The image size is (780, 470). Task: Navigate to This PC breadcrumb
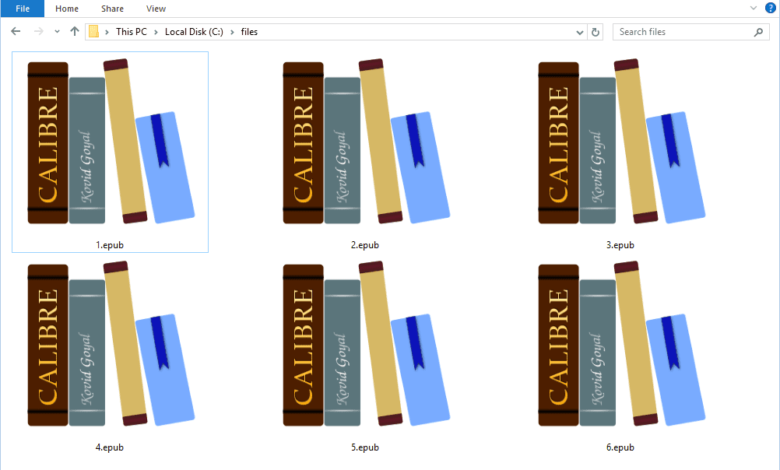pyautogui.click(x=131, y=31)
